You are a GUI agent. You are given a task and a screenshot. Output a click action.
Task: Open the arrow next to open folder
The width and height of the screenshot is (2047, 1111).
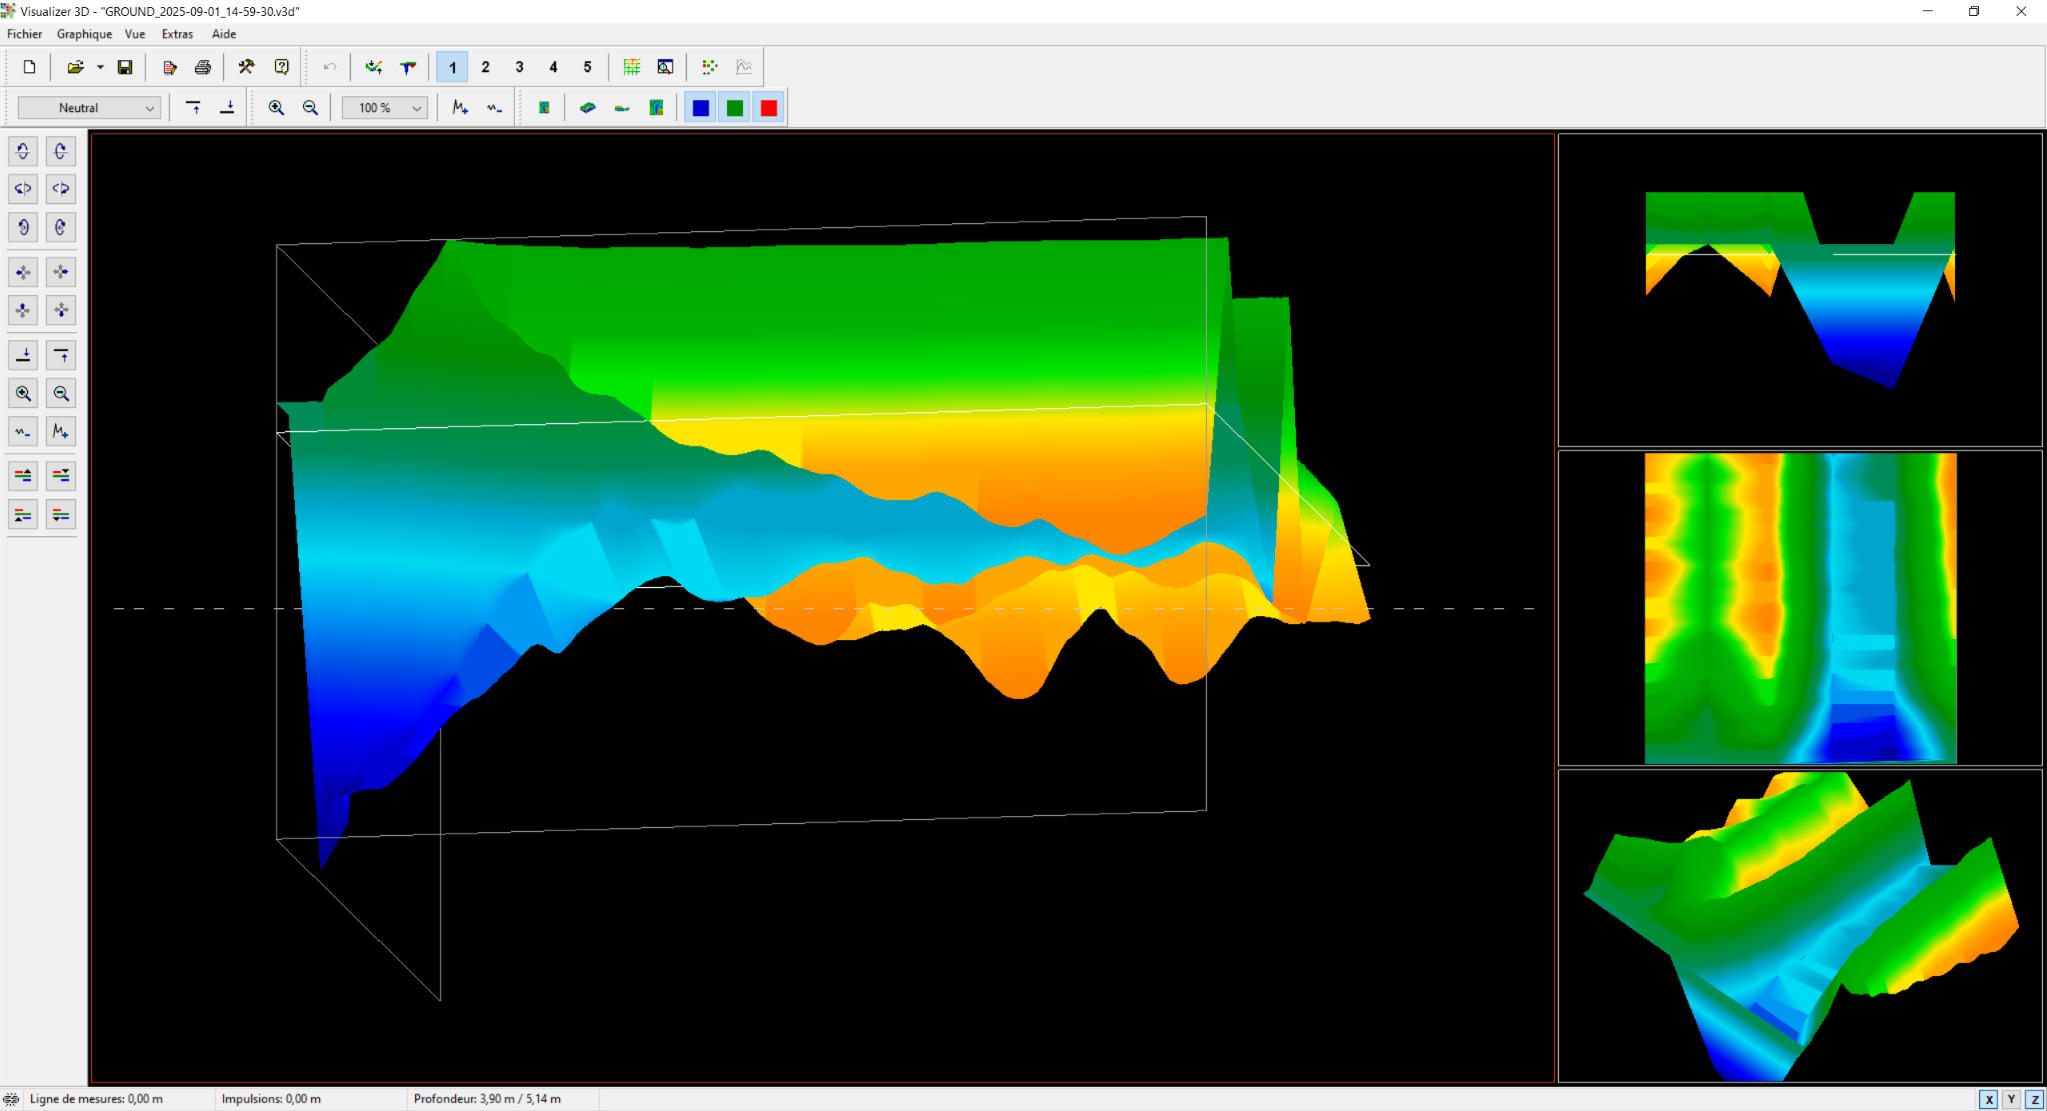click(100, 67)
